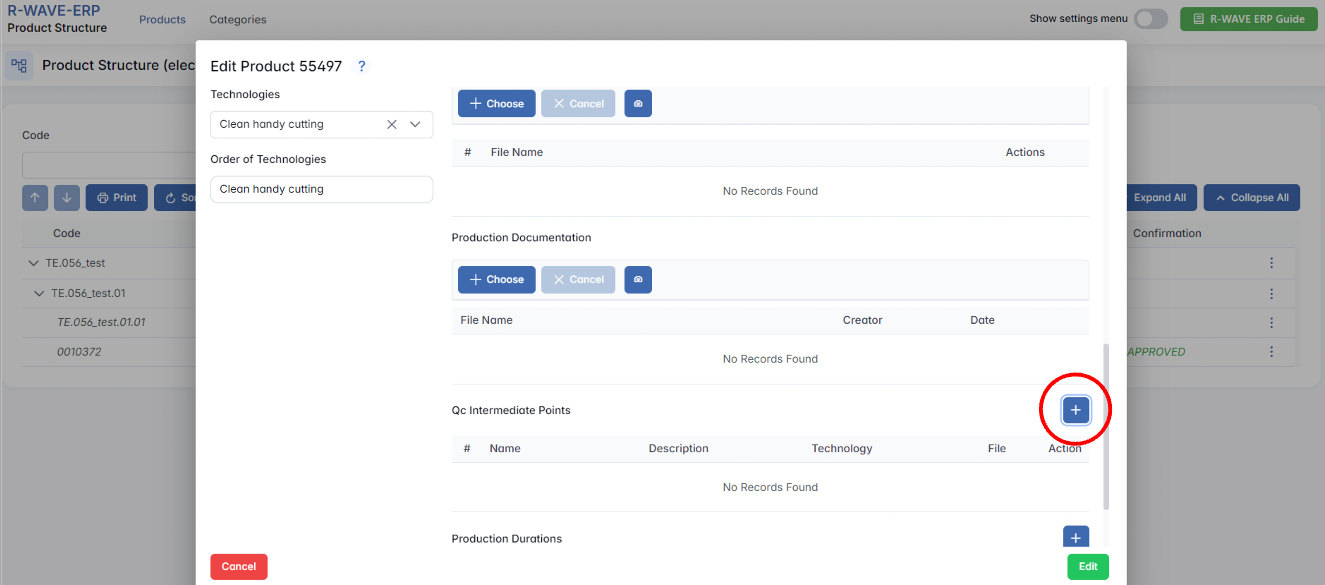Click the plus icon for Production Durations

[x=1076, y=538]
